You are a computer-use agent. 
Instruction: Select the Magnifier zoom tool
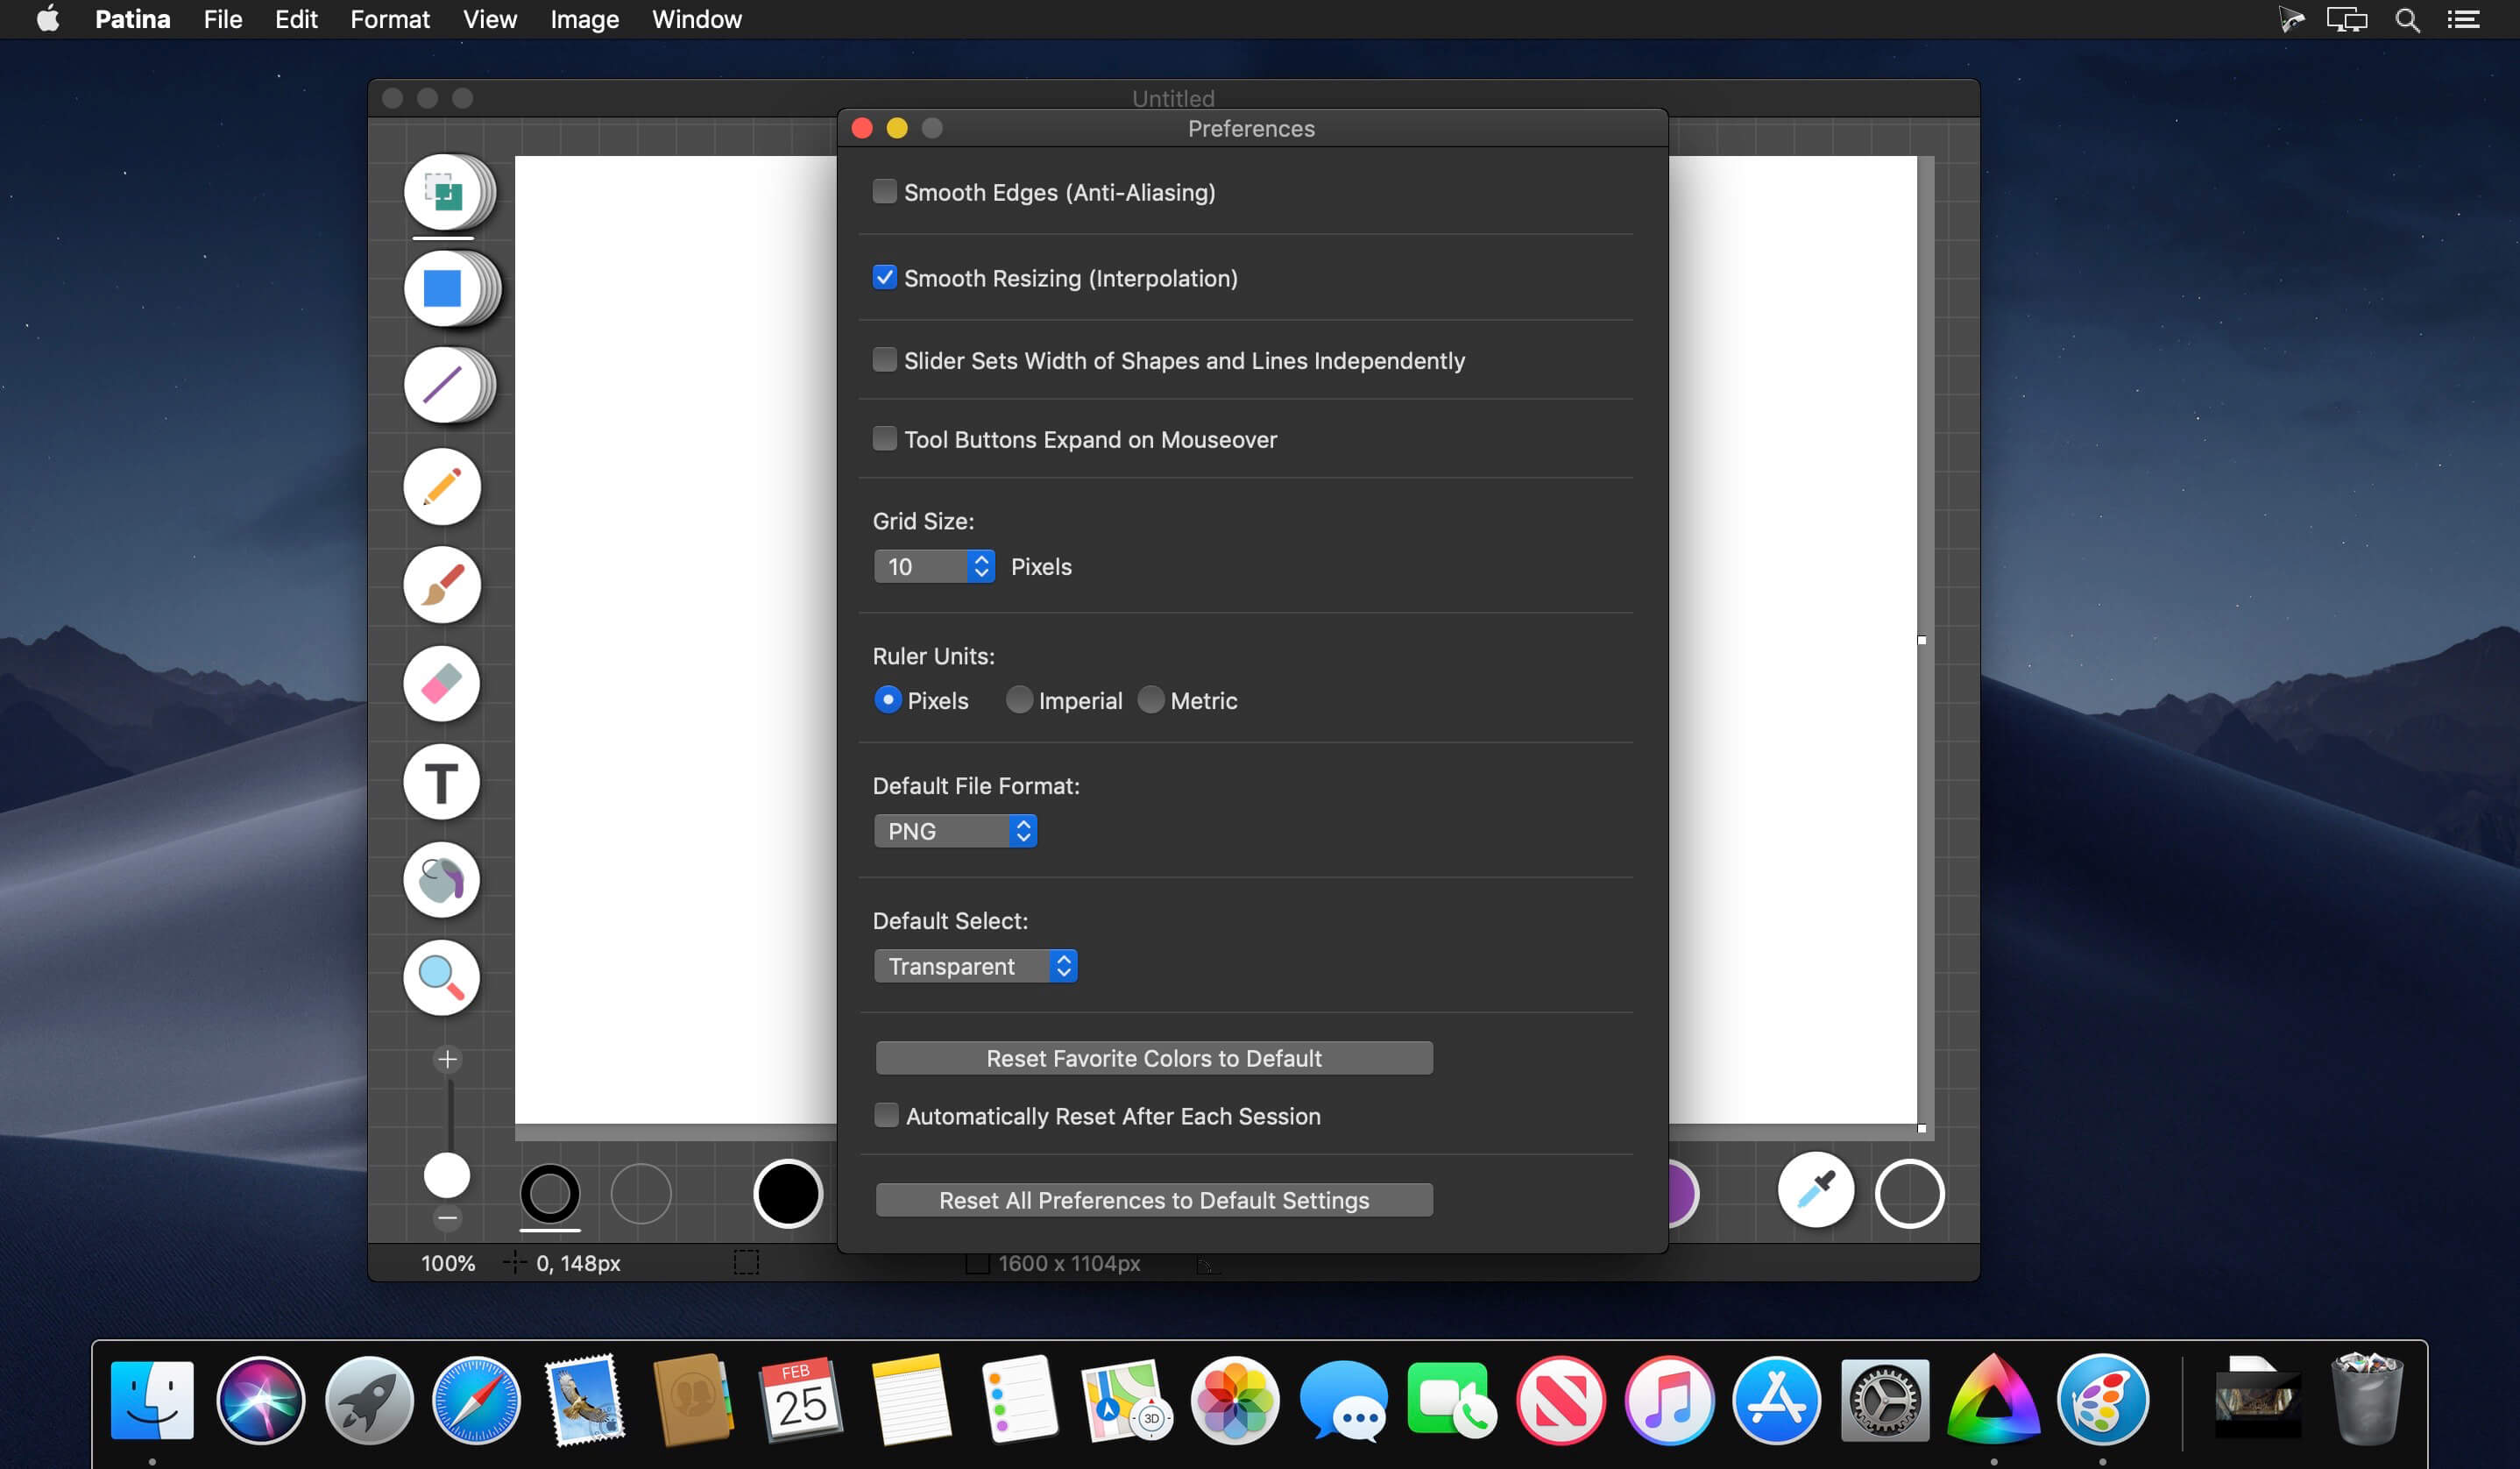click(x=441, y=978)
